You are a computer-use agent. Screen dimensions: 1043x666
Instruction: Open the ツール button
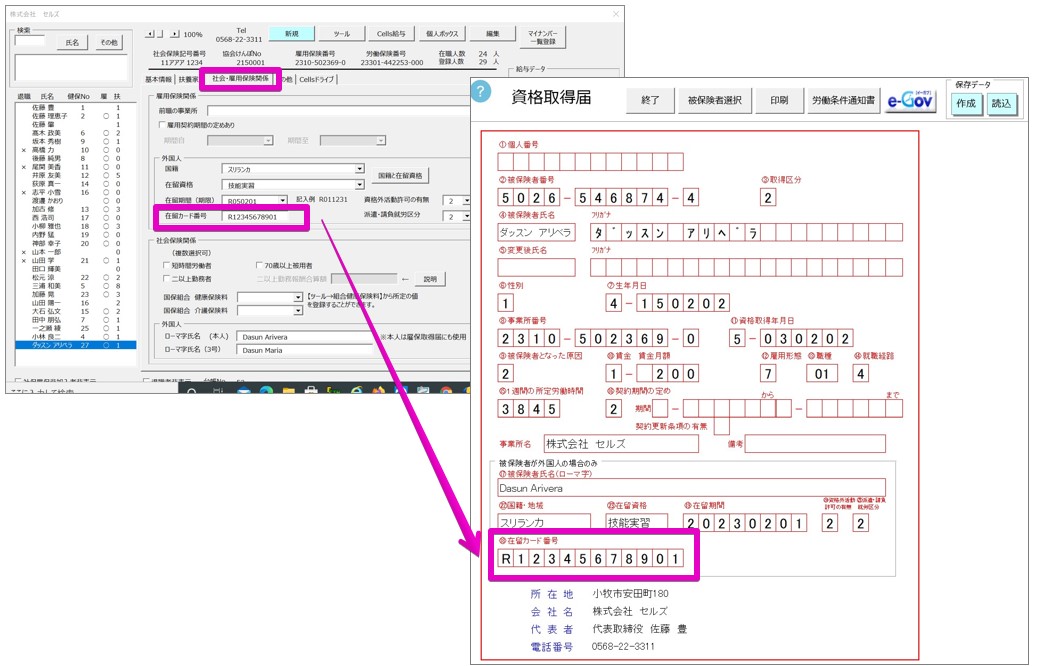coord(342,34)
